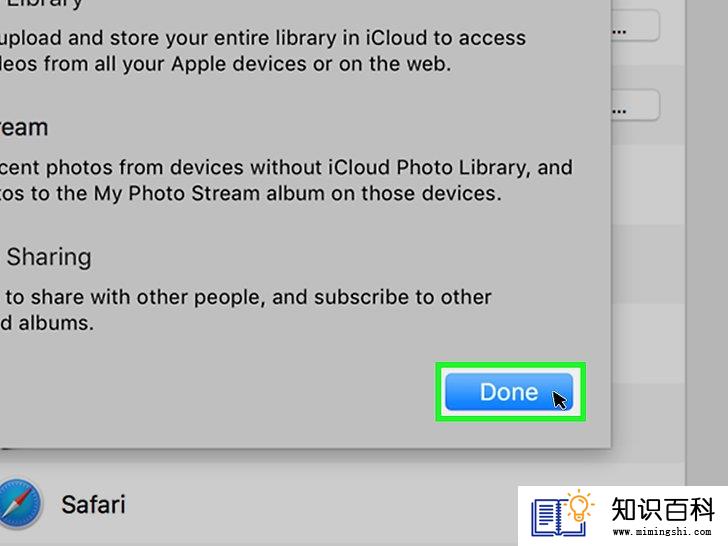Click the upper Options ellipsis button
This screenshot has height=546, width=728.
pyautogui.click(x=635, y=26)
